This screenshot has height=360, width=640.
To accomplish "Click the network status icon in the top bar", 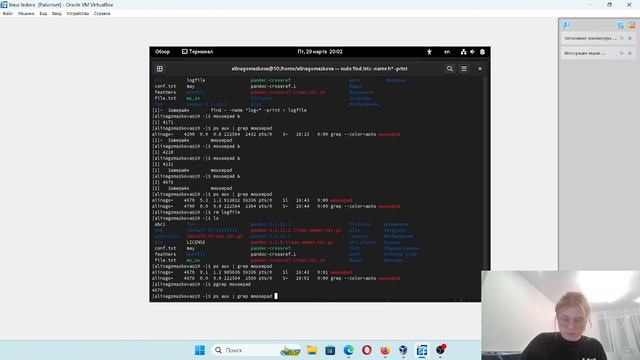I will click(x=463, y=52).
